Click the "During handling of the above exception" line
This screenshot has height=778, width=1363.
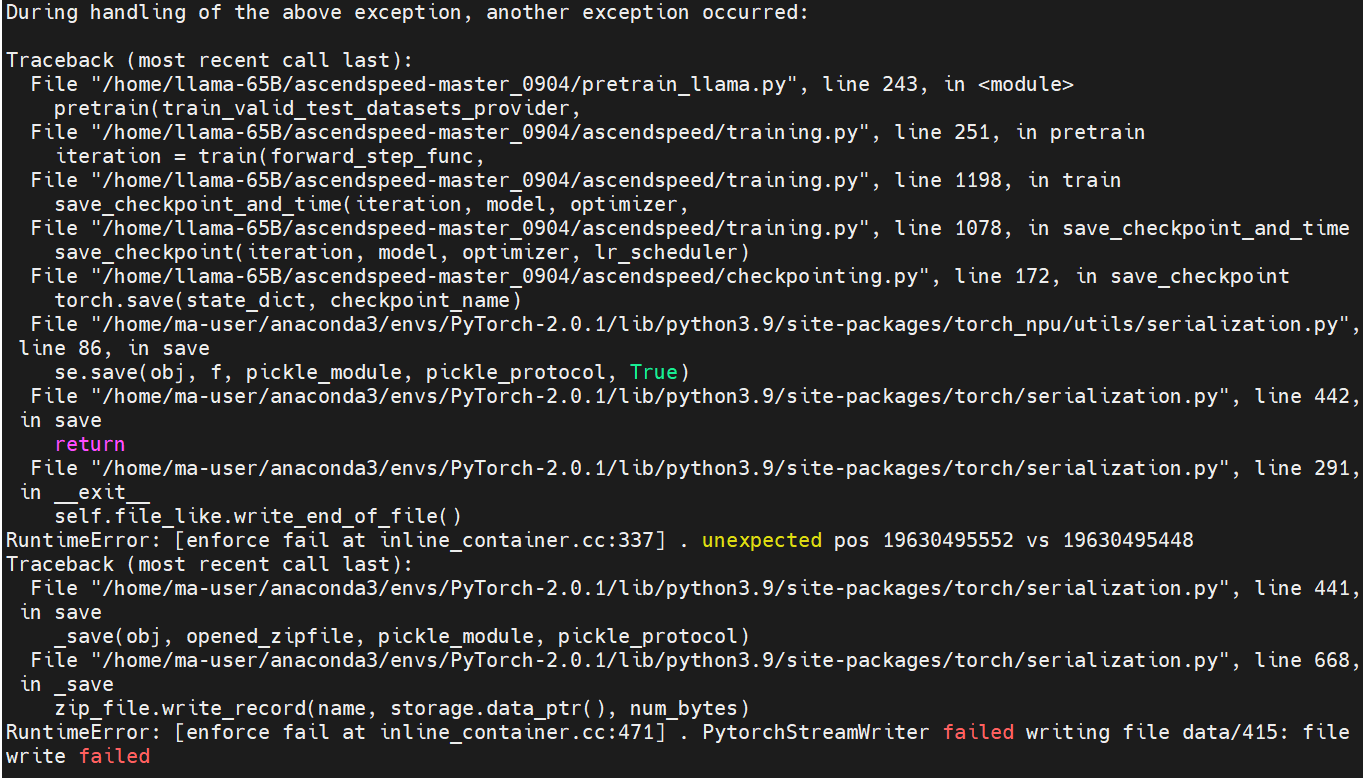pos(407,13)
